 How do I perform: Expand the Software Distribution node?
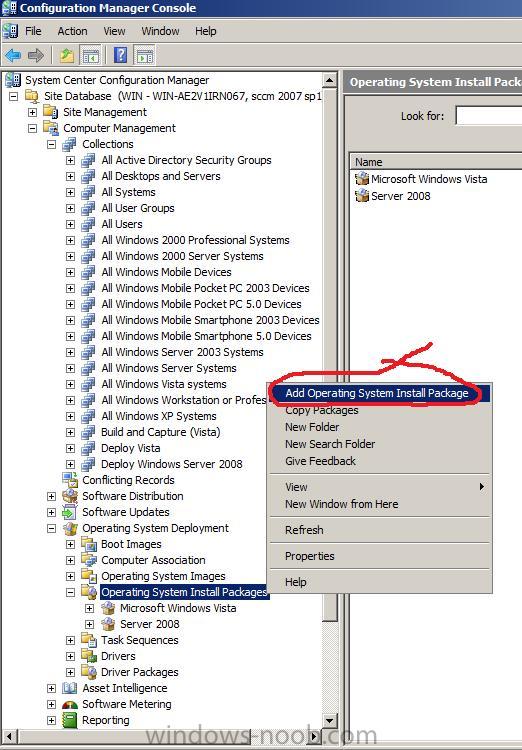pyautogui.click(x=51, y=496)
